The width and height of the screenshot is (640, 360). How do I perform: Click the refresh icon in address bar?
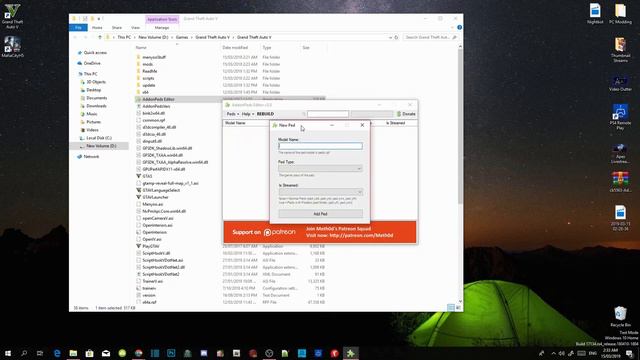click(x=396, y=37)
